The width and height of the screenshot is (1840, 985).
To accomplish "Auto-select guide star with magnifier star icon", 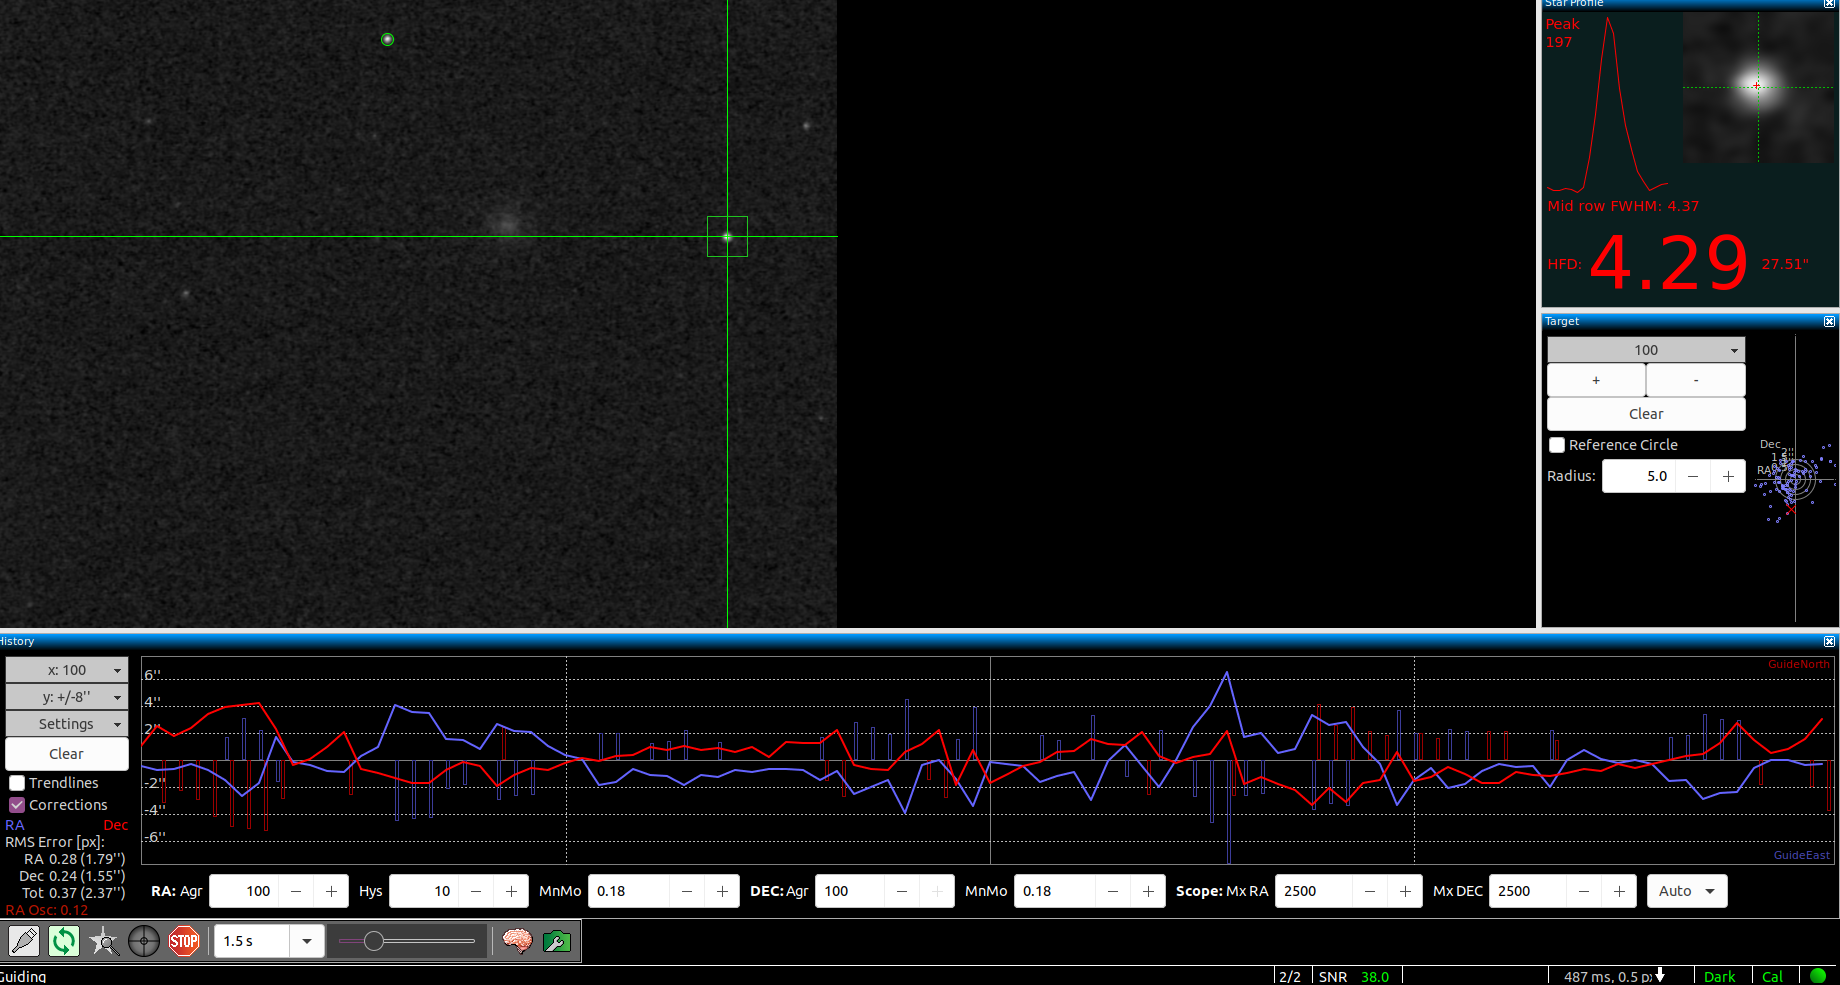I will (x=104, y=941).
